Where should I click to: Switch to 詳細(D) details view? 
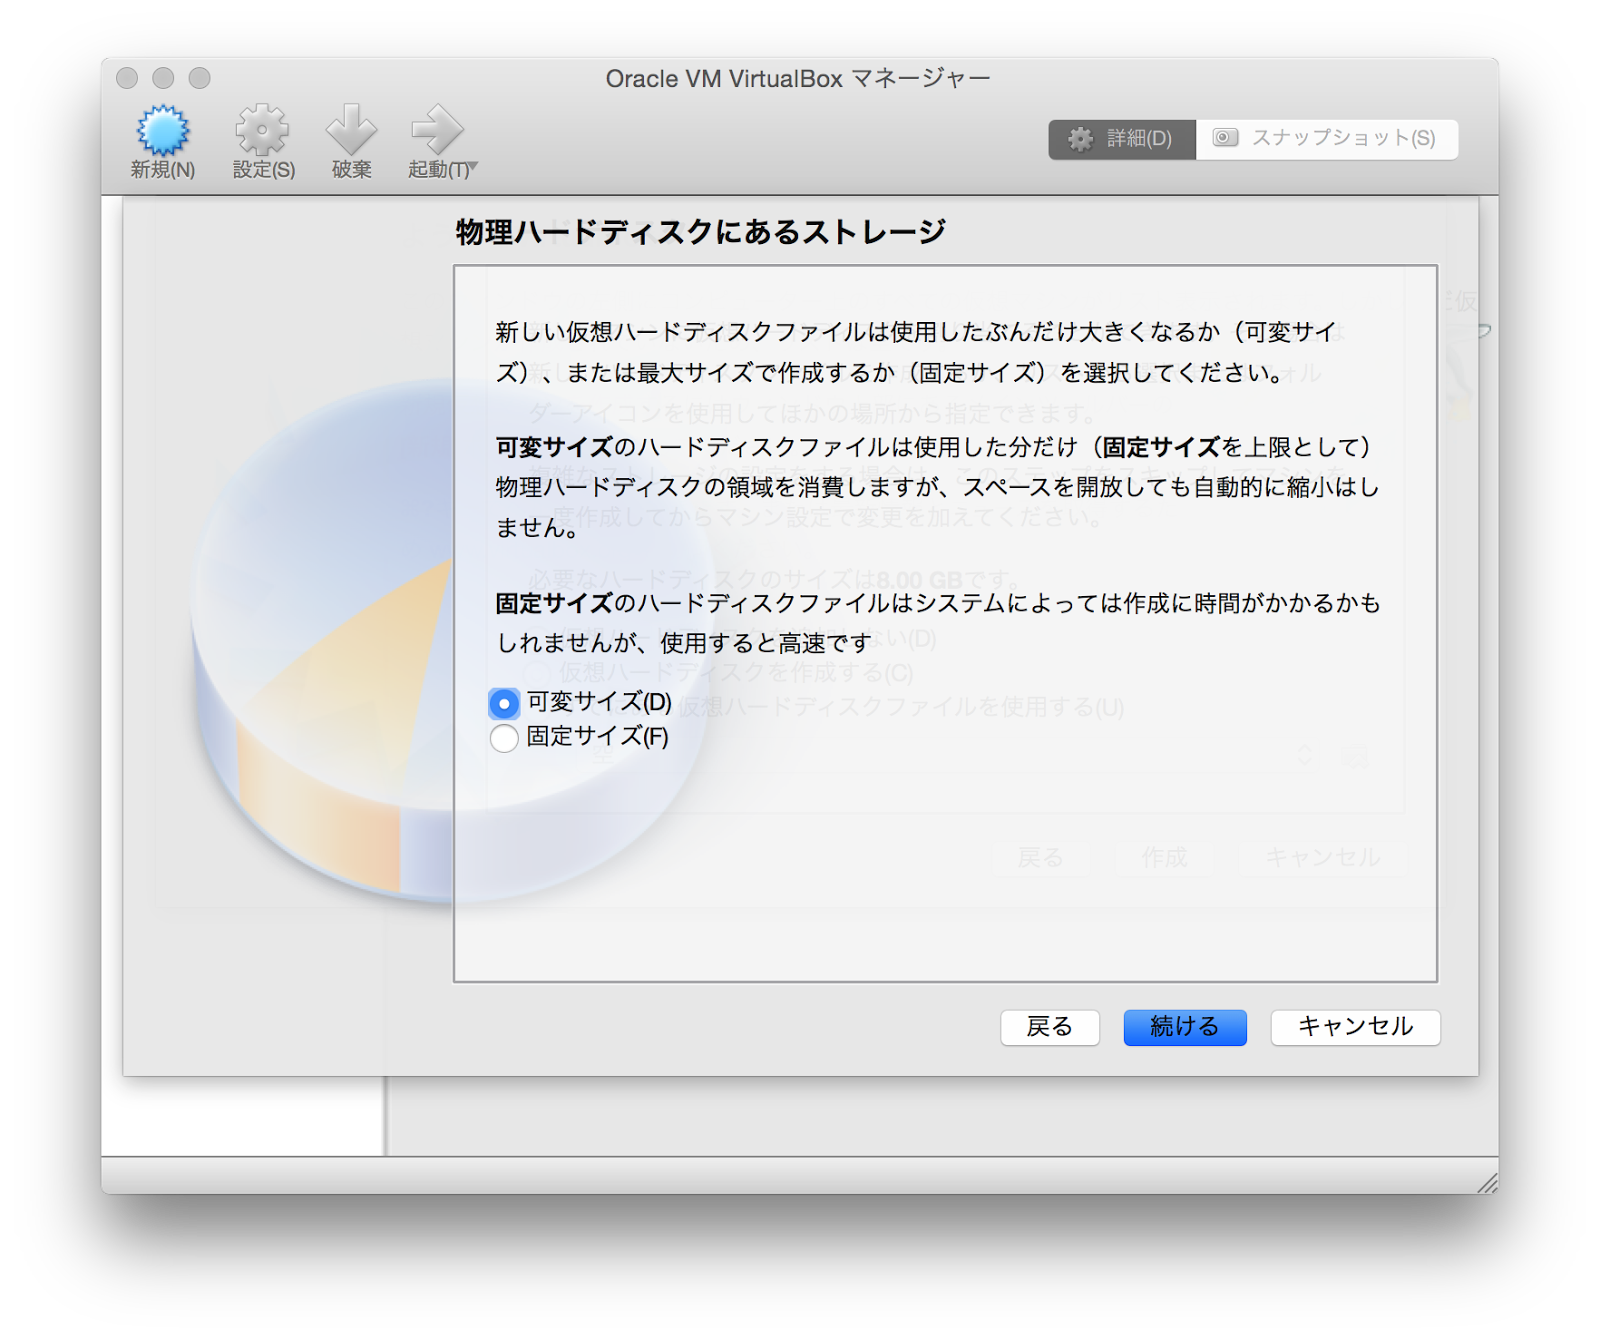click(x=1122, y=139)
